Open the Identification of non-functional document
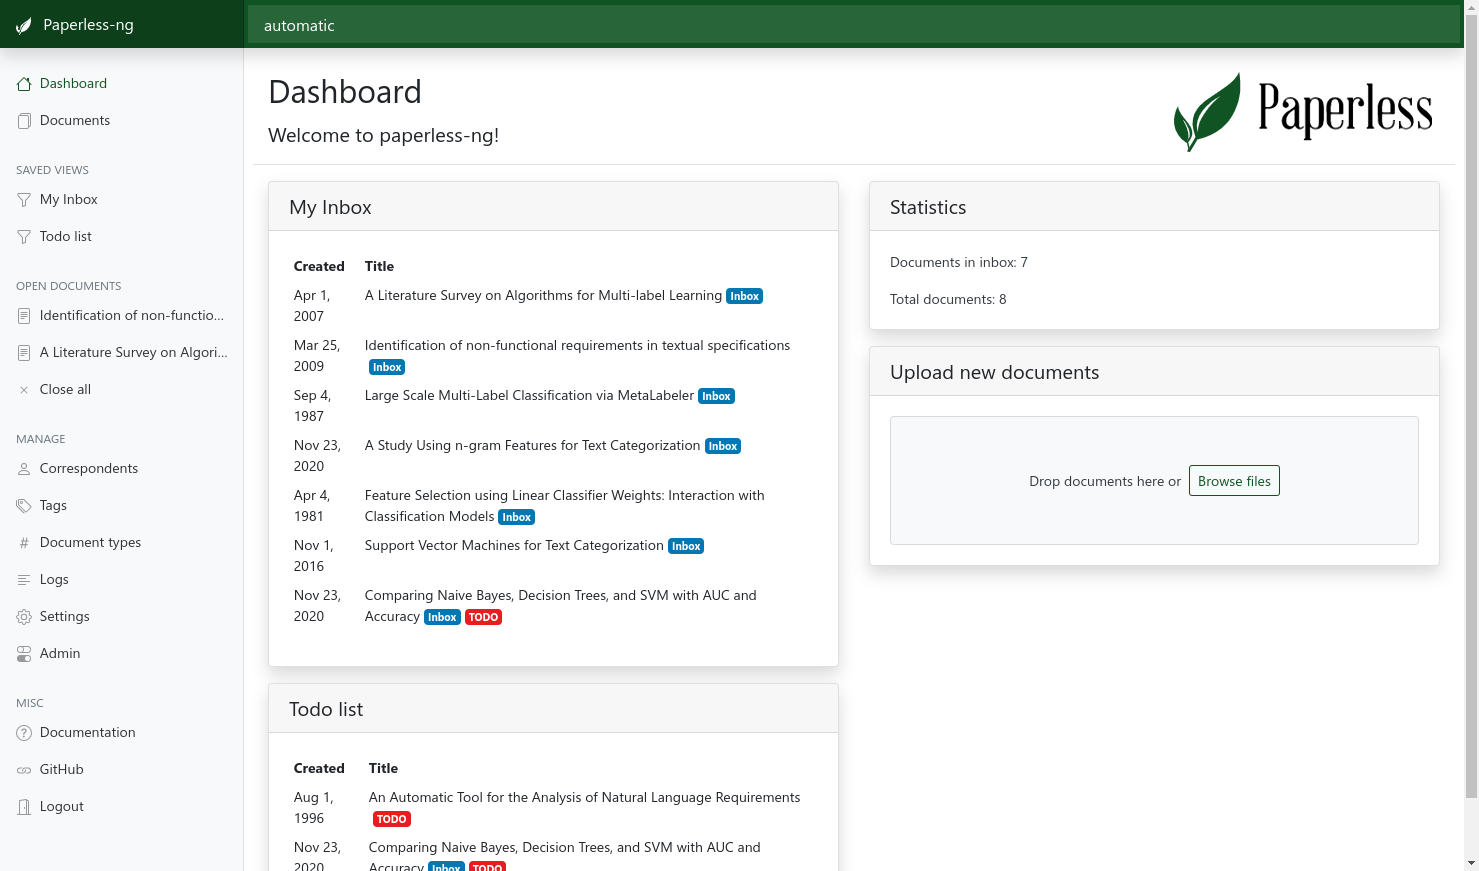 131,315
